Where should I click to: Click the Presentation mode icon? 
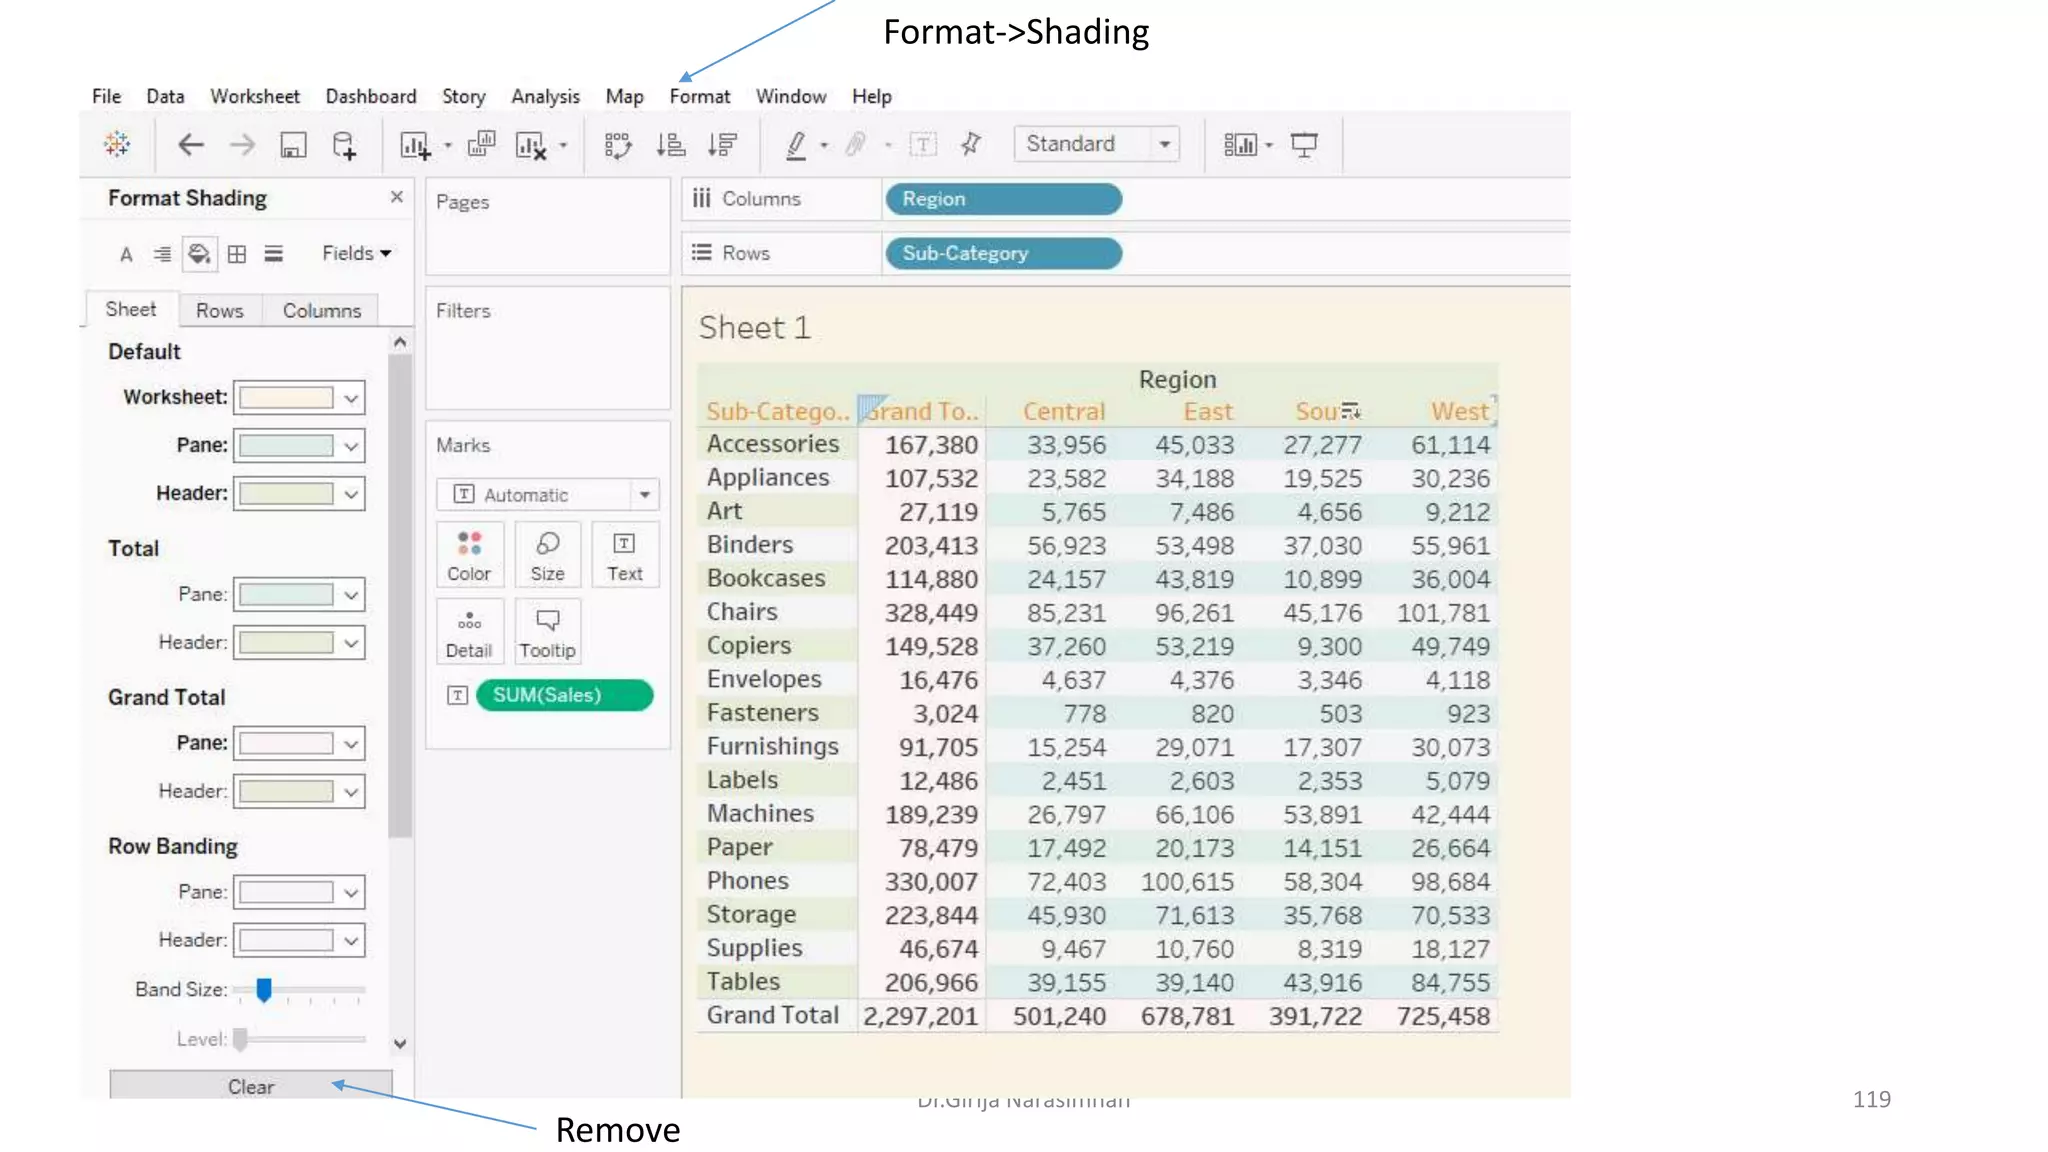[1304, 146]
